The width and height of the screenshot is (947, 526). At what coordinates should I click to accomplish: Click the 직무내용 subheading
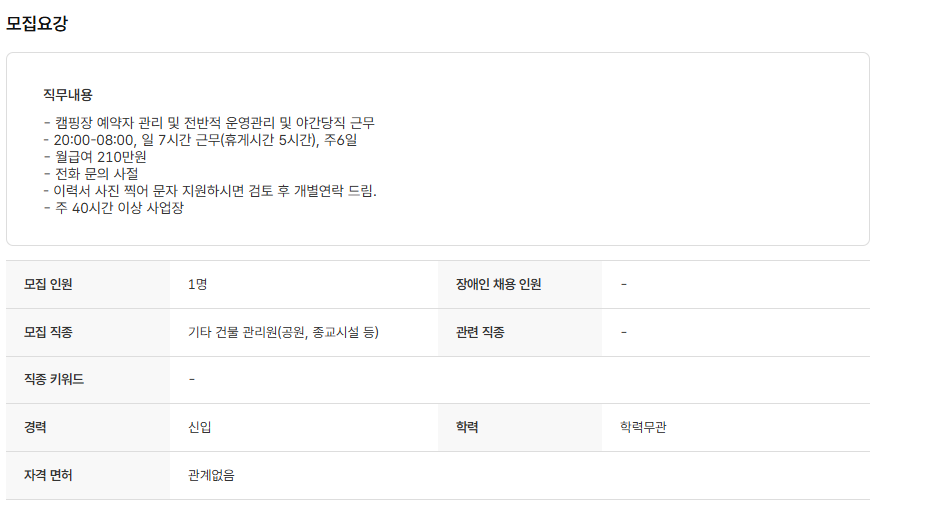click(68, 95)
